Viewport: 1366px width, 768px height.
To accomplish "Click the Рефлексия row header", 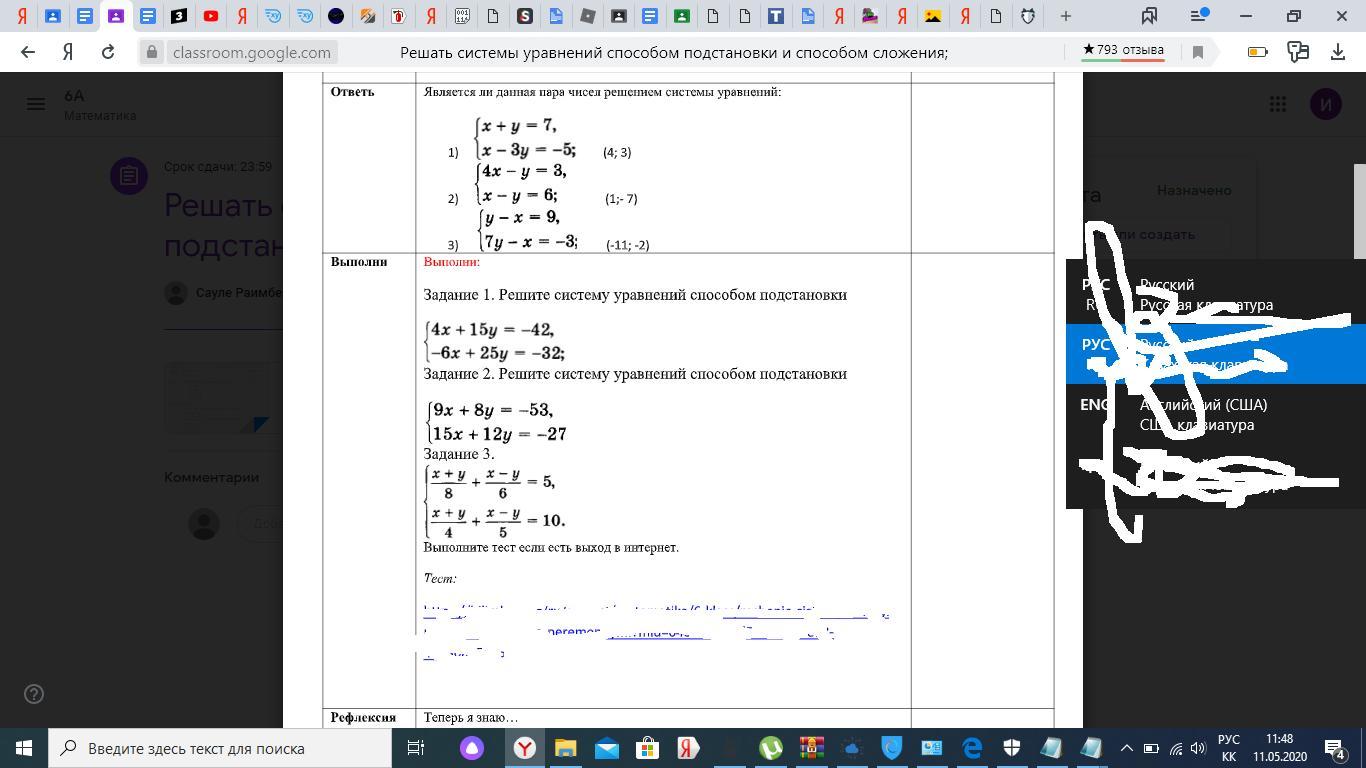I will coord(363,718).
